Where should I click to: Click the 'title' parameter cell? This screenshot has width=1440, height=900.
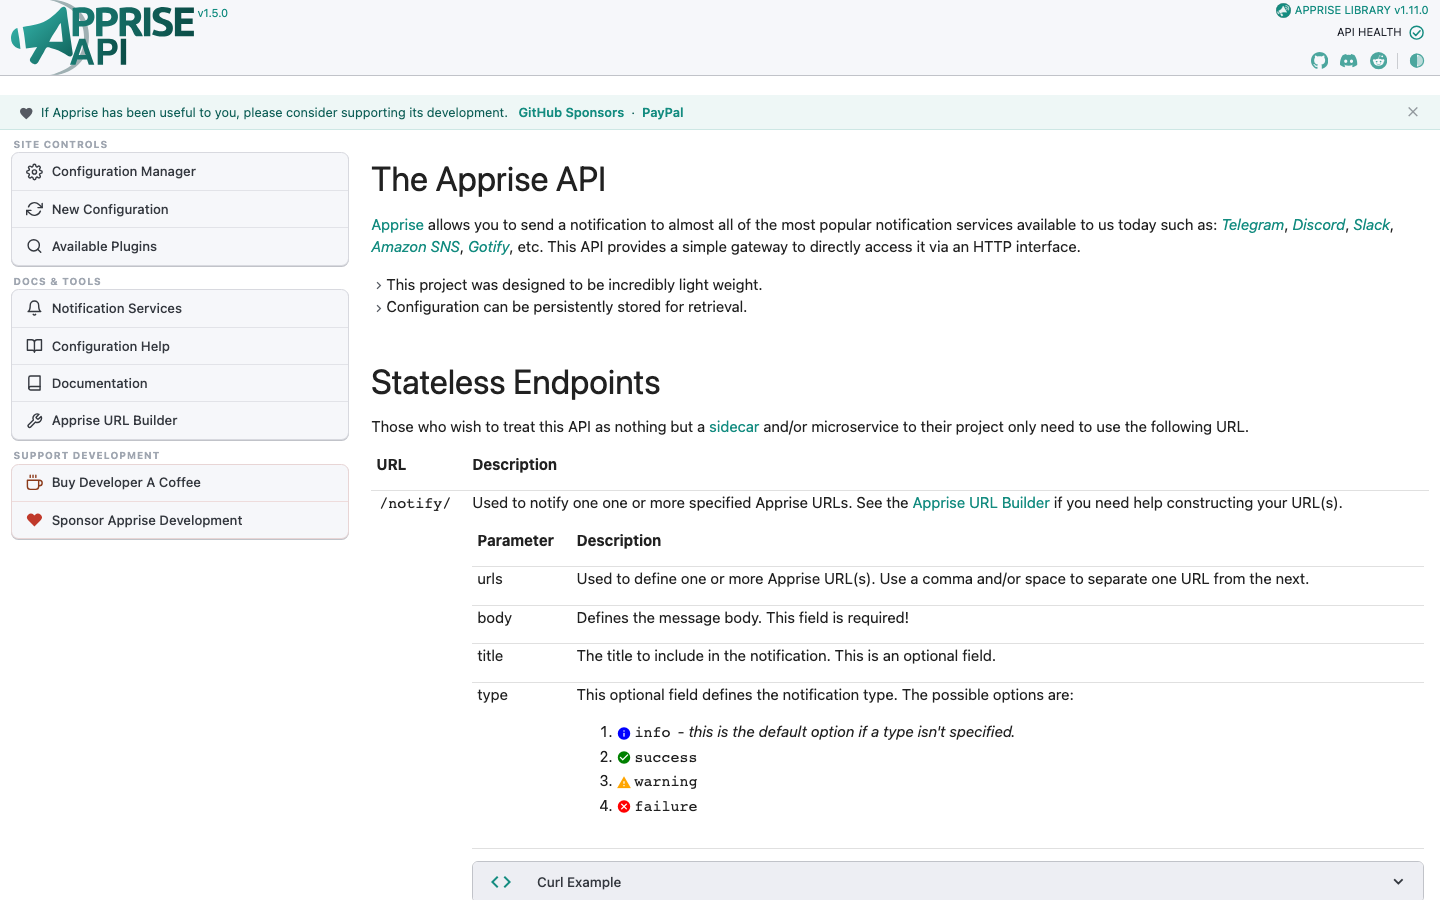coord(490,656)
